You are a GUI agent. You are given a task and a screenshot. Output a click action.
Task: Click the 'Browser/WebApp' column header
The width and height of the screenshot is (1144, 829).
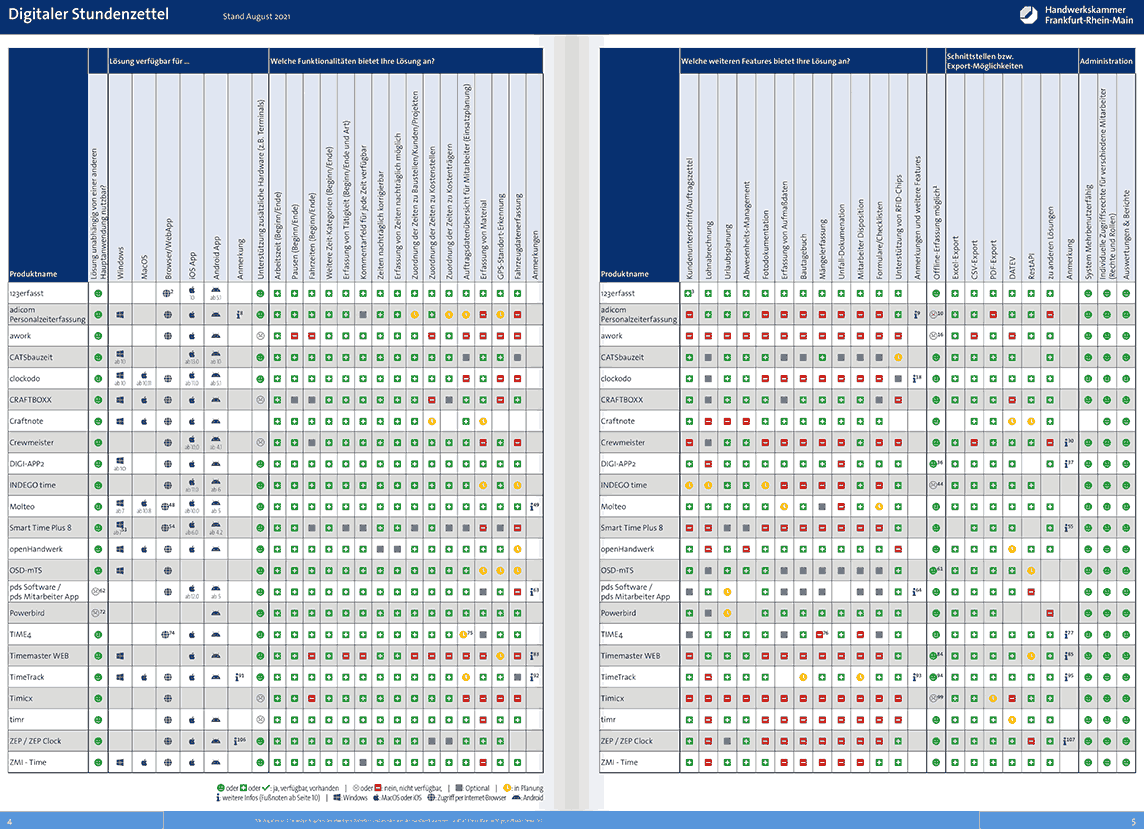coord(169,248)
